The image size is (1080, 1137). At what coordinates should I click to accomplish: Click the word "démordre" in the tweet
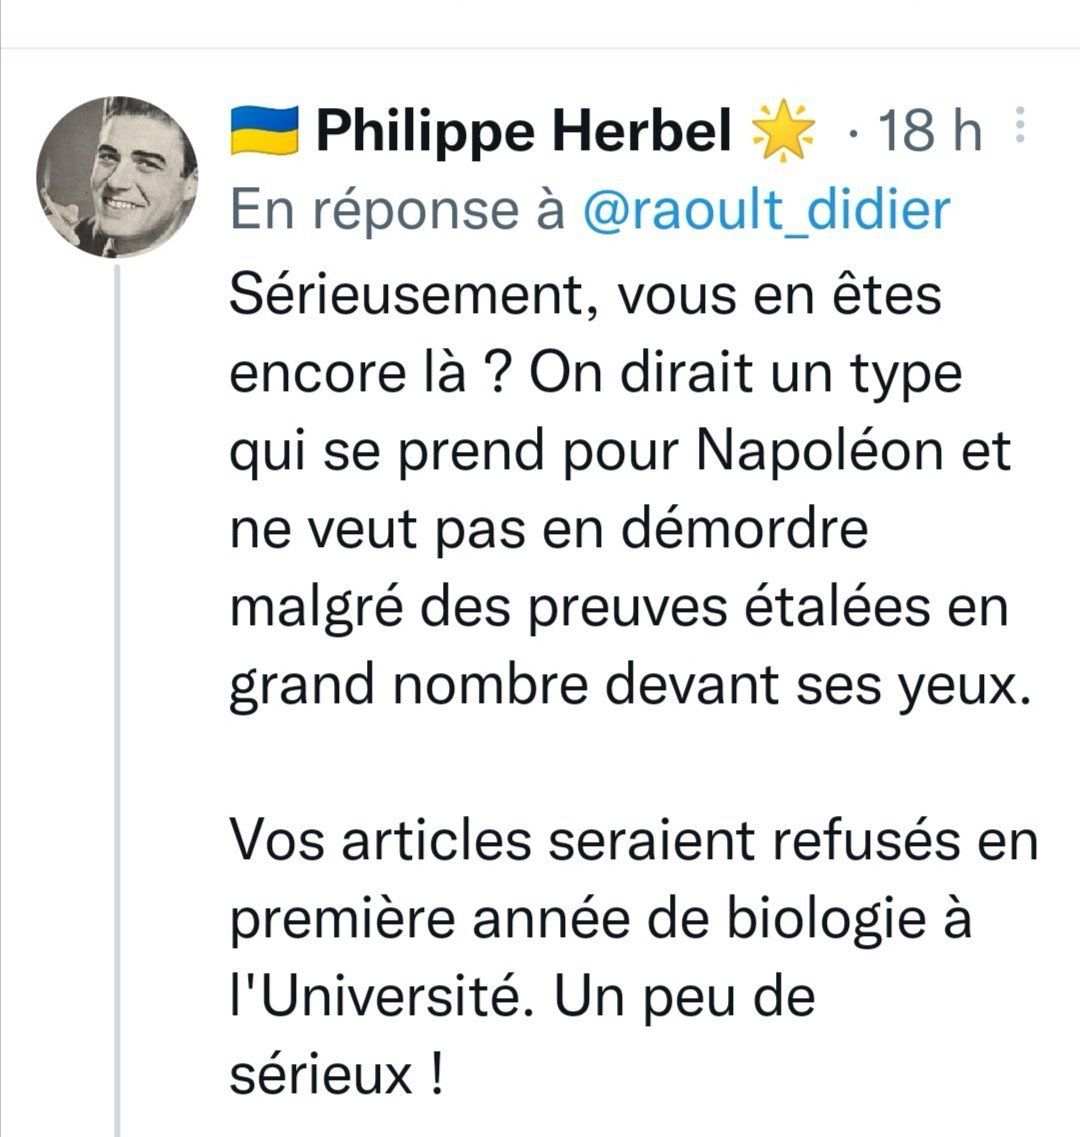(744, 529)
